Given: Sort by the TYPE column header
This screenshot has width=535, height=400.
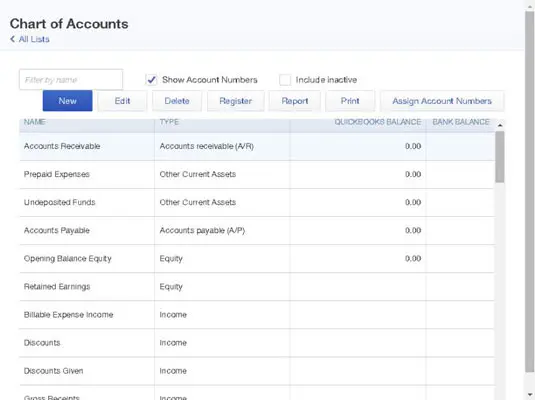Looking at the screenshot, I should click(x=169, y=122).
